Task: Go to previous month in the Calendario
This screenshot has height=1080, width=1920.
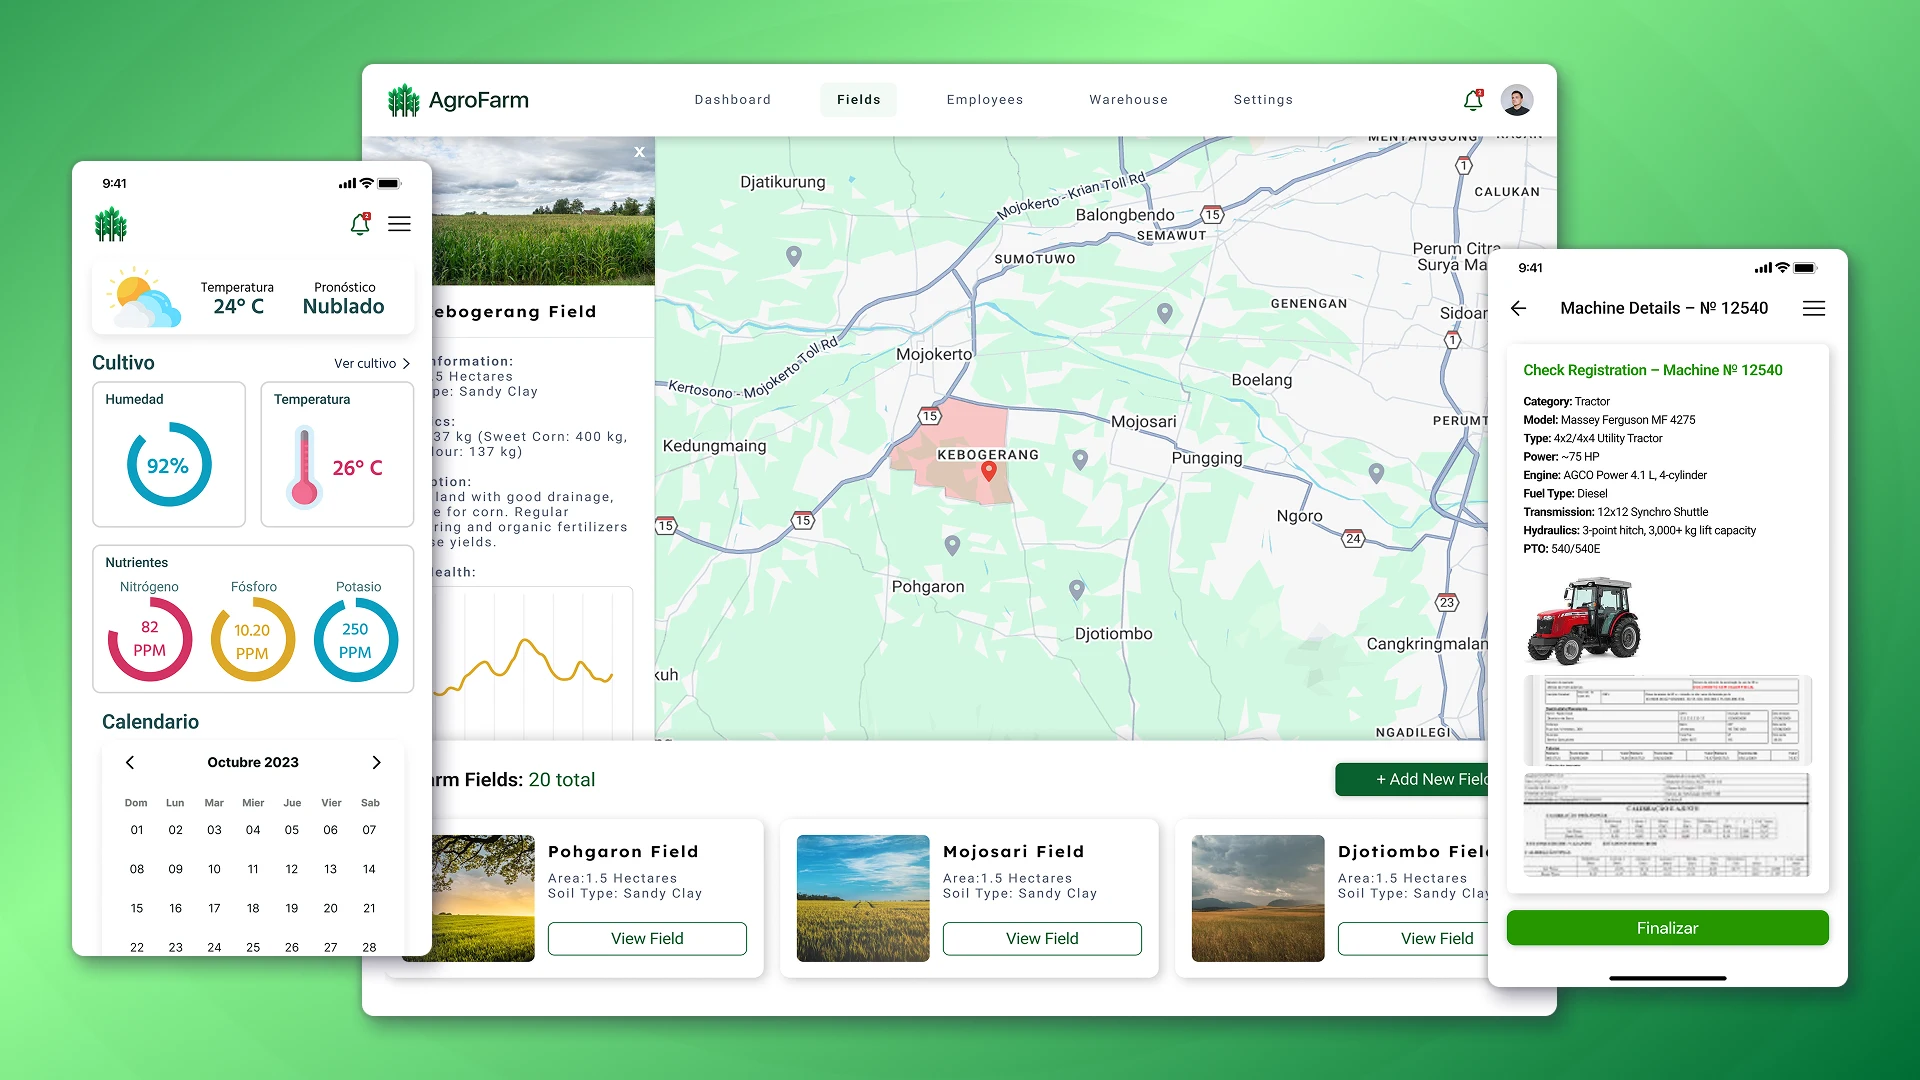Action: (129, 762)
